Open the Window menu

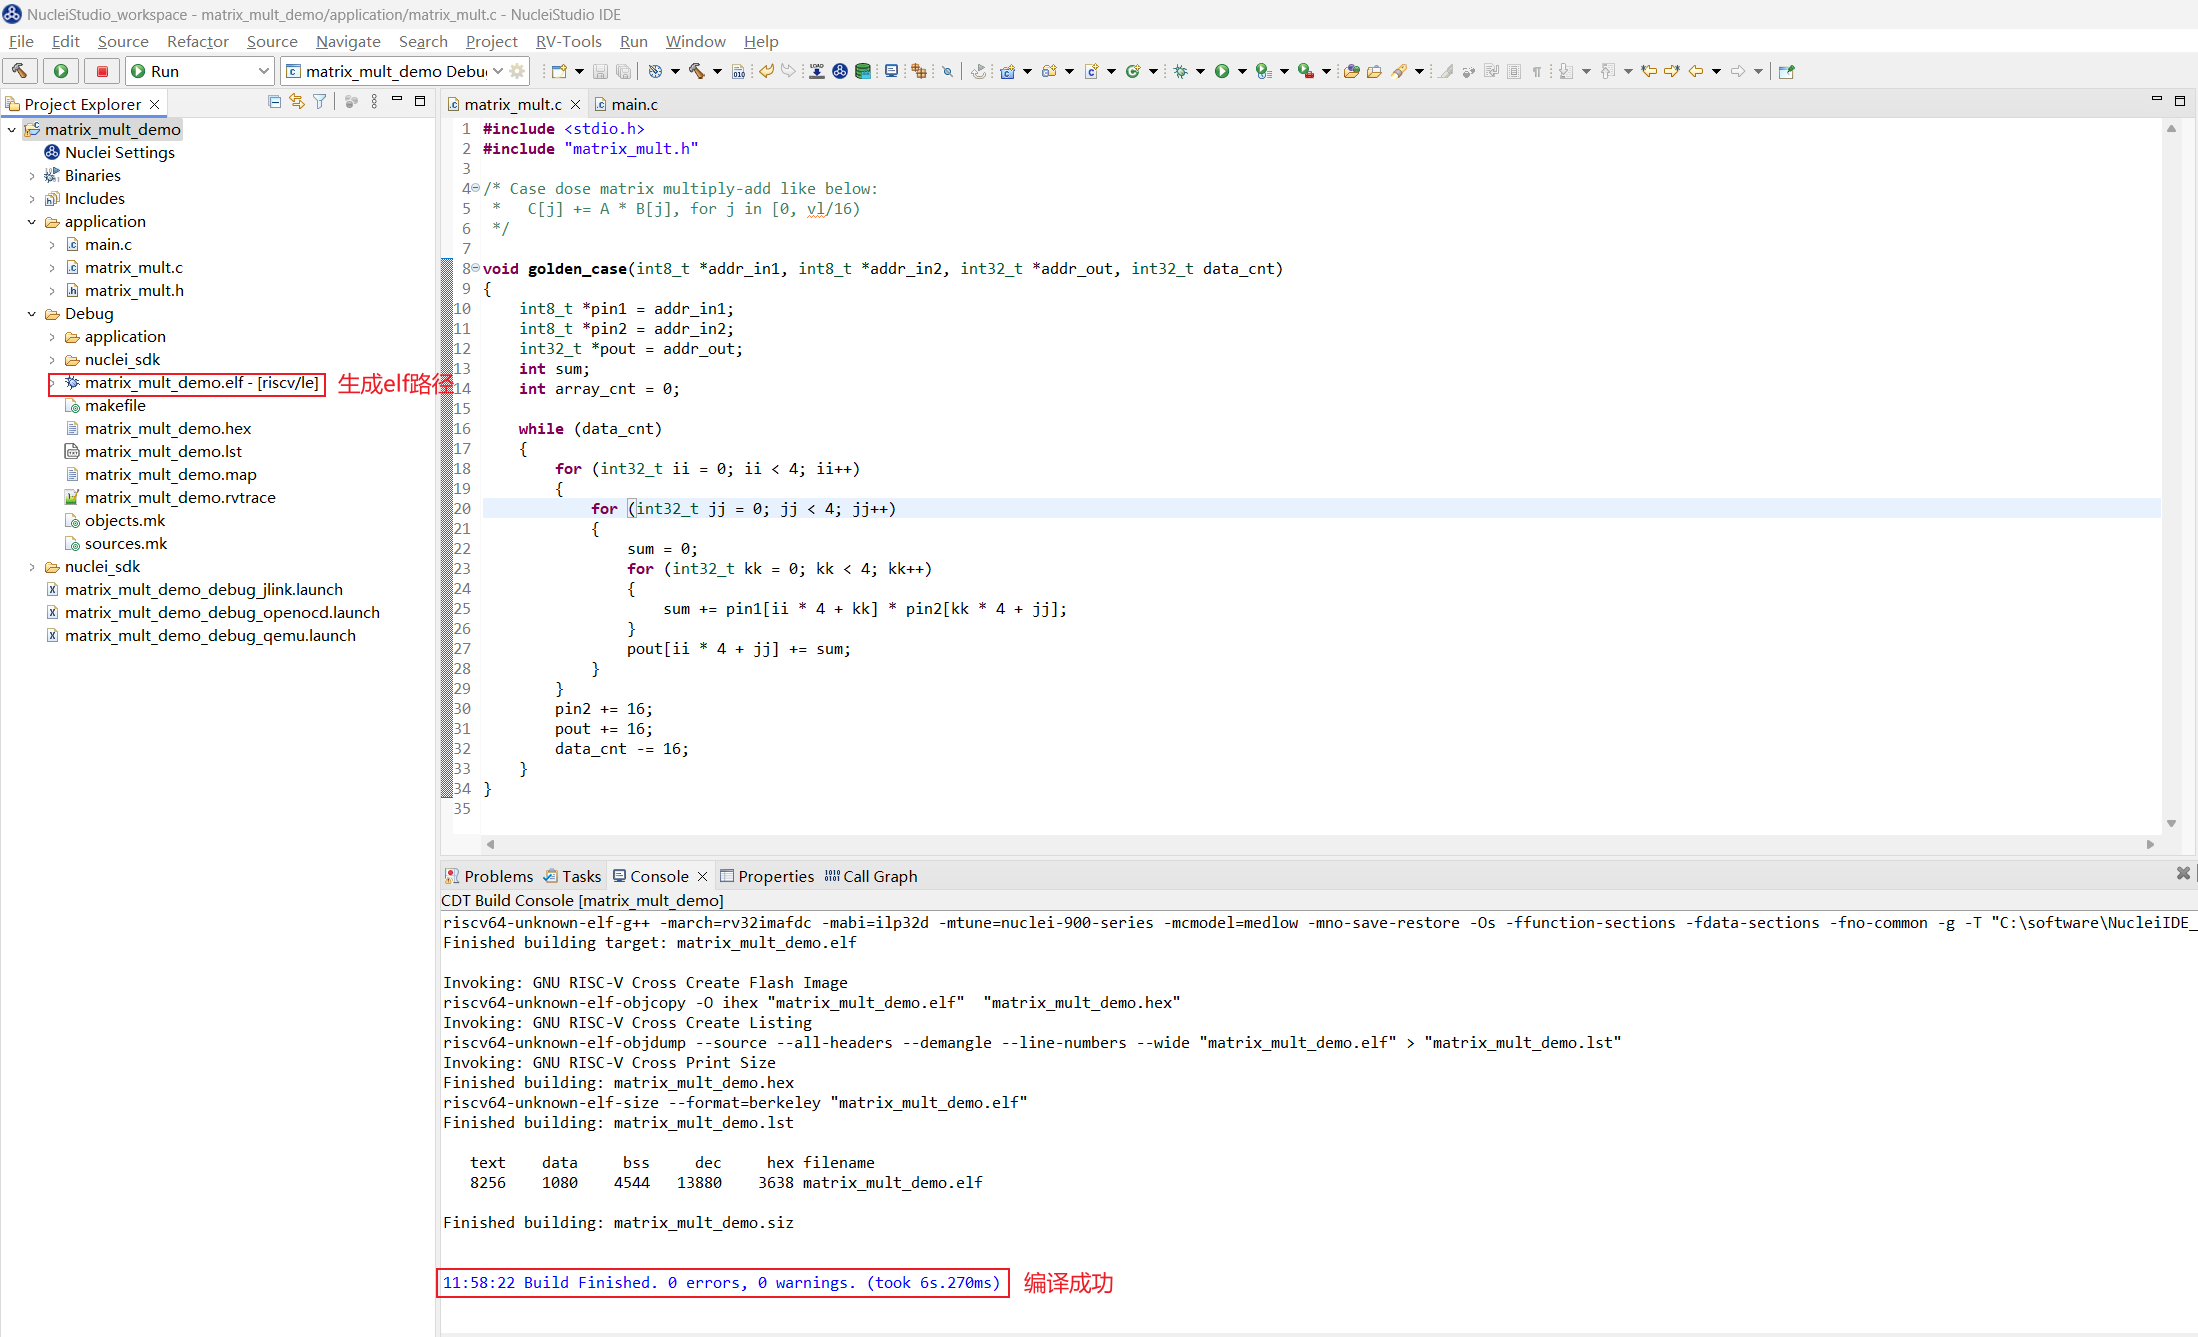[695, 41]
